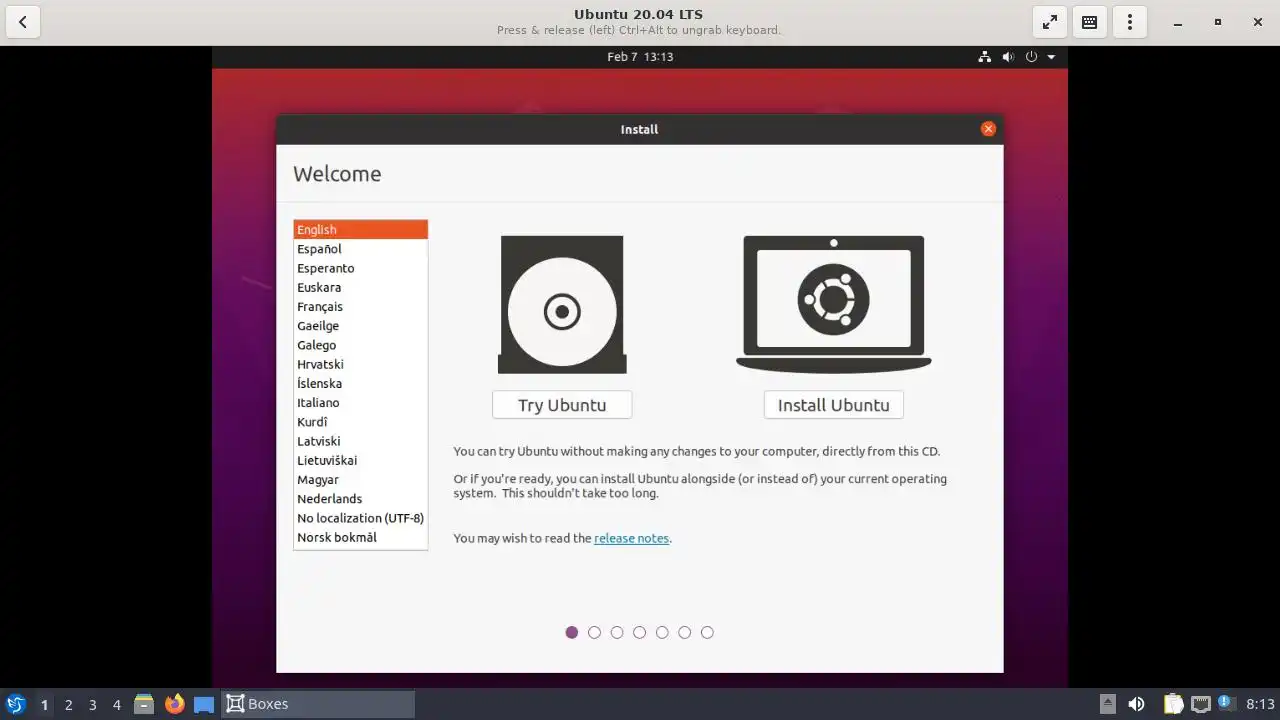The height and width of the screenshot is (720, 1280).
Task: Click the host panel volume icon
Action: pyautogui.click(x=1136, y=704)
